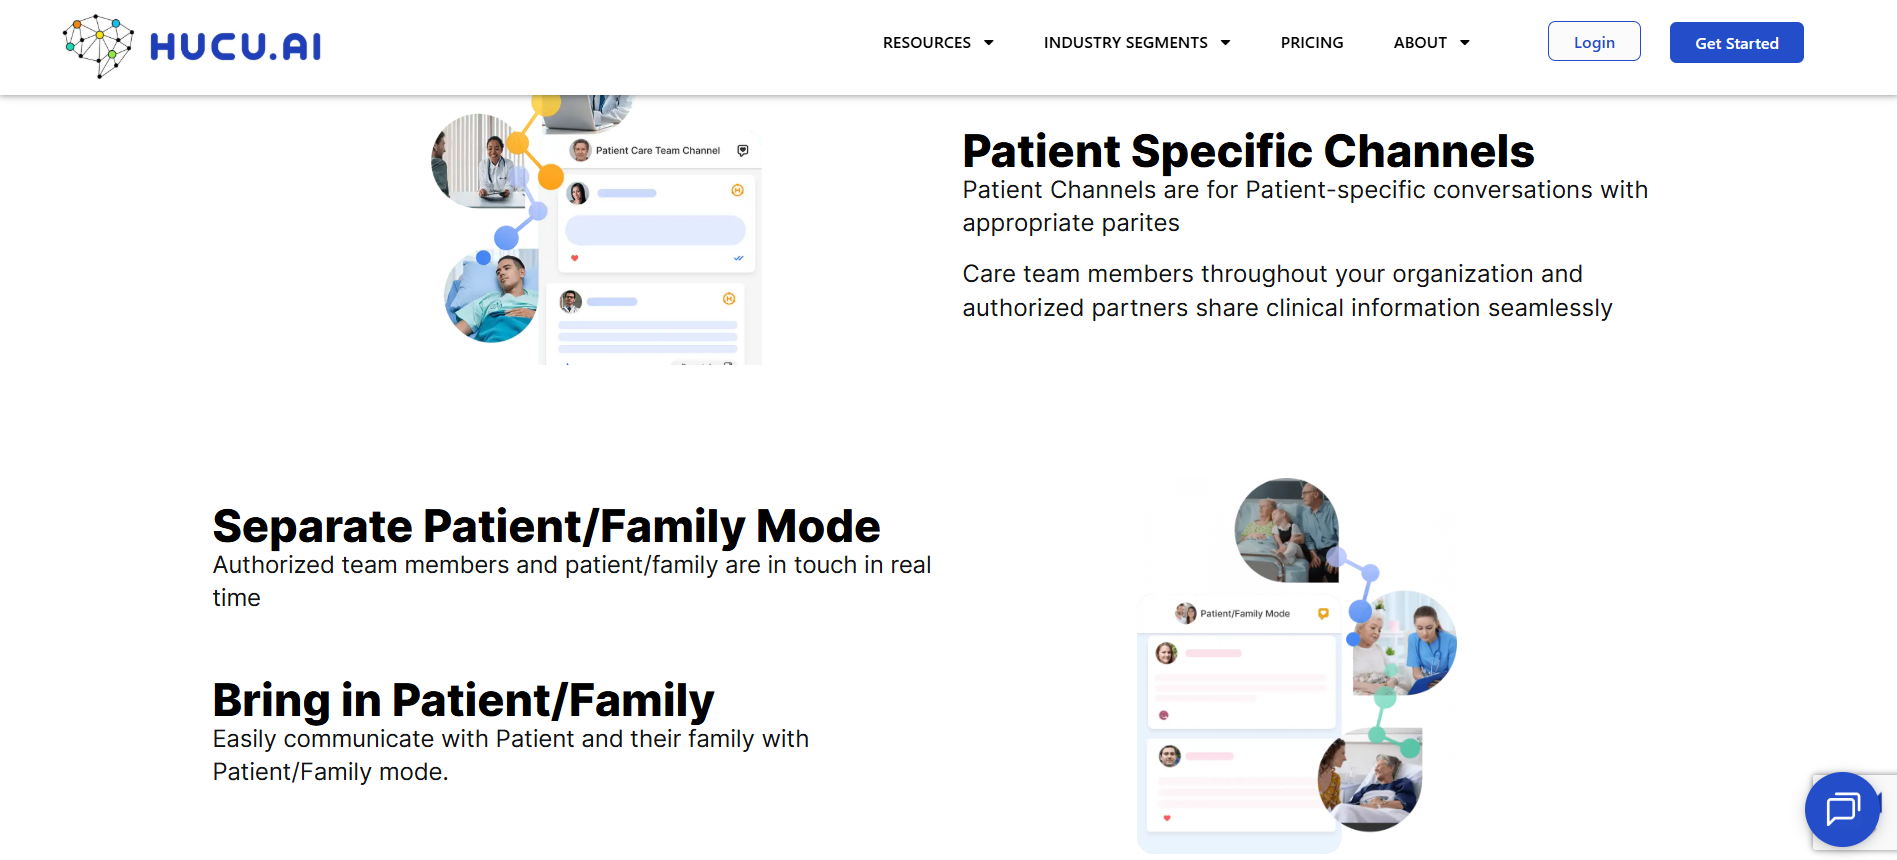Image resolution: width=1897 pixels, height=860 pixels.
Task: Click the Login button
Action: [x=1594, y=41]
